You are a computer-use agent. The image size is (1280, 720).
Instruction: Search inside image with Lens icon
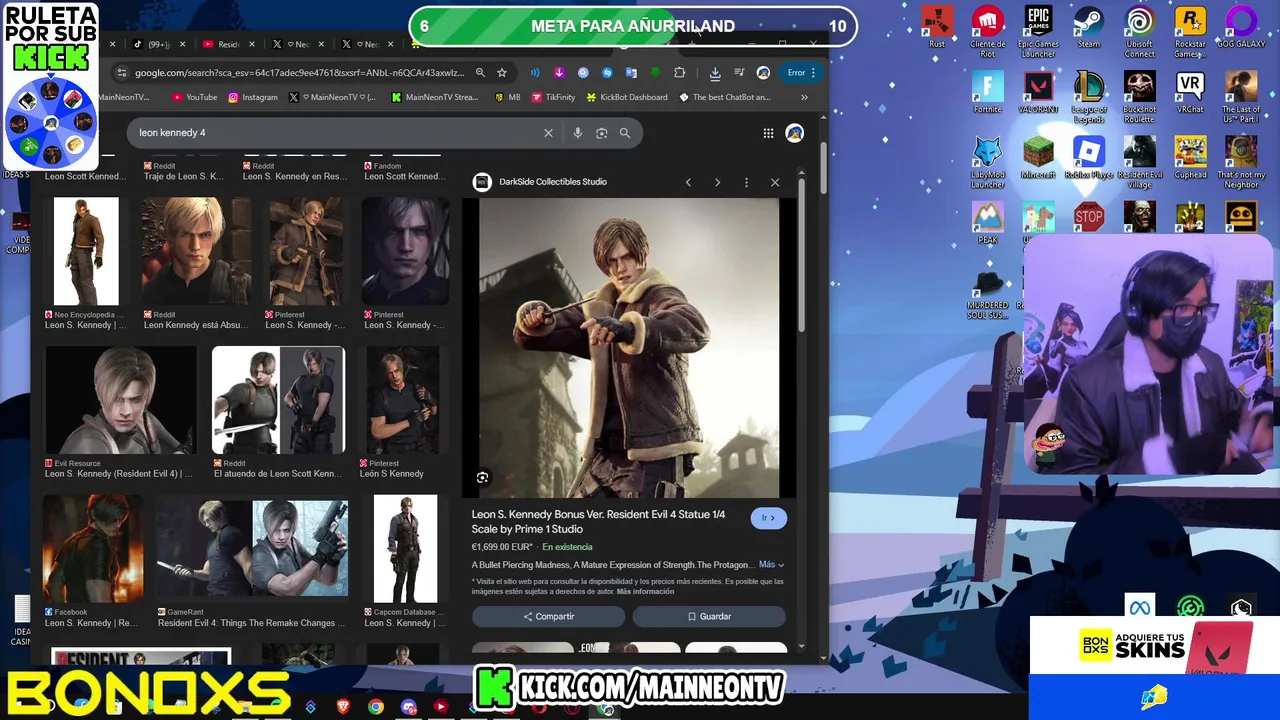point(482,478)
